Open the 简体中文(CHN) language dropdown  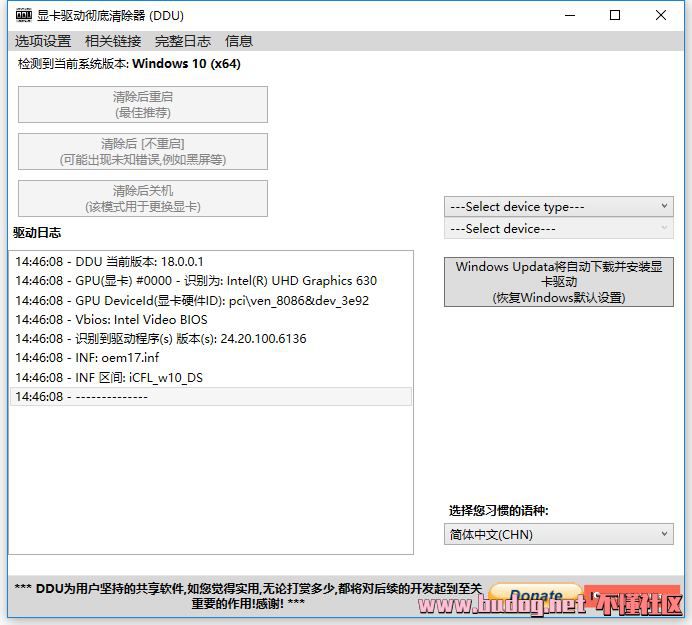click(559, 534)
